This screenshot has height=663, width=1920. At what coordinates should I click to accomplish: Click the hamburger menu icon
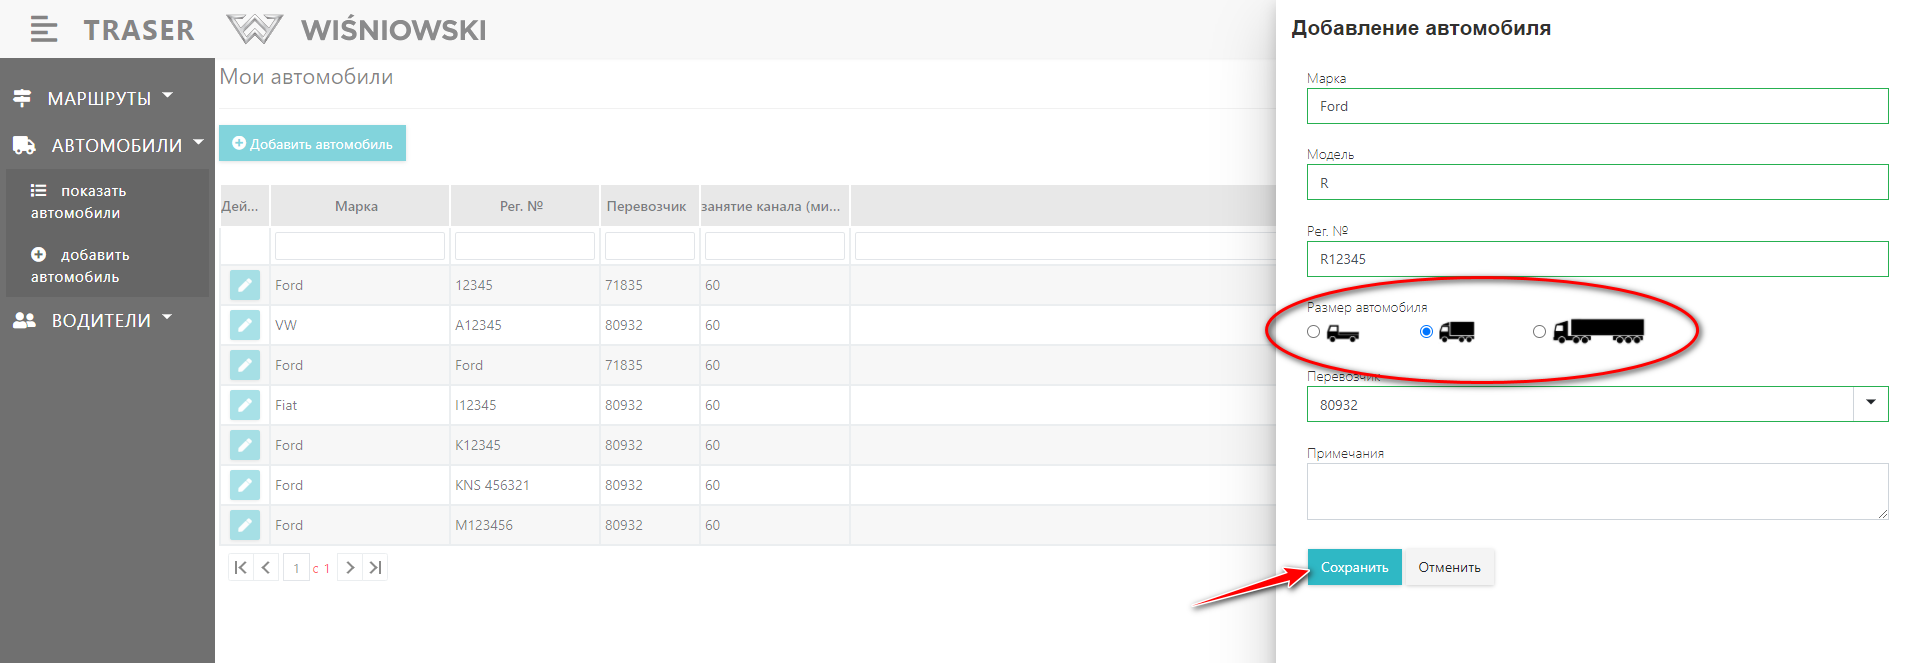click(x=43, y=30)
